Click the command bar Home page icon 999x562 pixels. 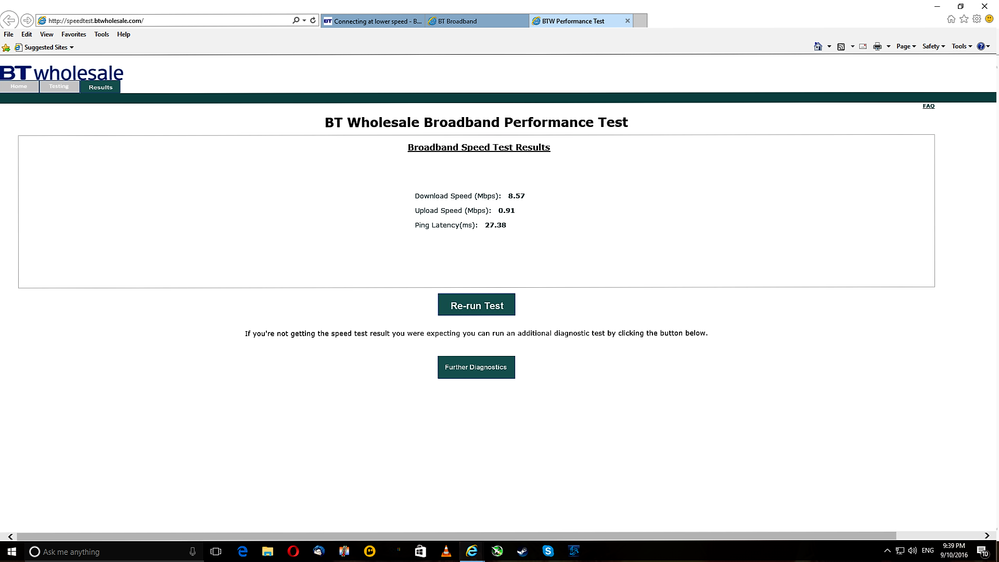coord(818,47)
